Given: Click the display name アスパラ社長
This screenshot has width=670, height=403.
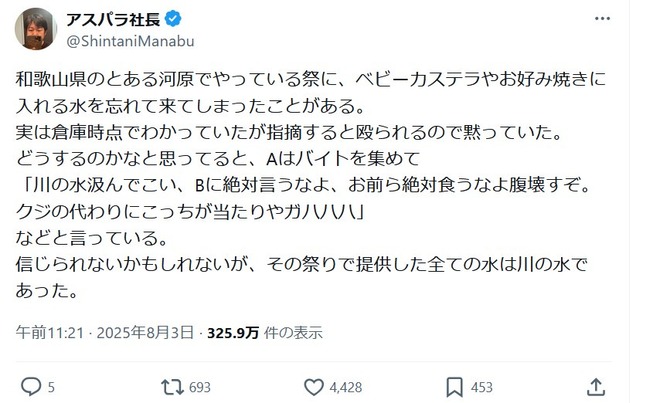Looking at the screenshot, I should 113,19.
